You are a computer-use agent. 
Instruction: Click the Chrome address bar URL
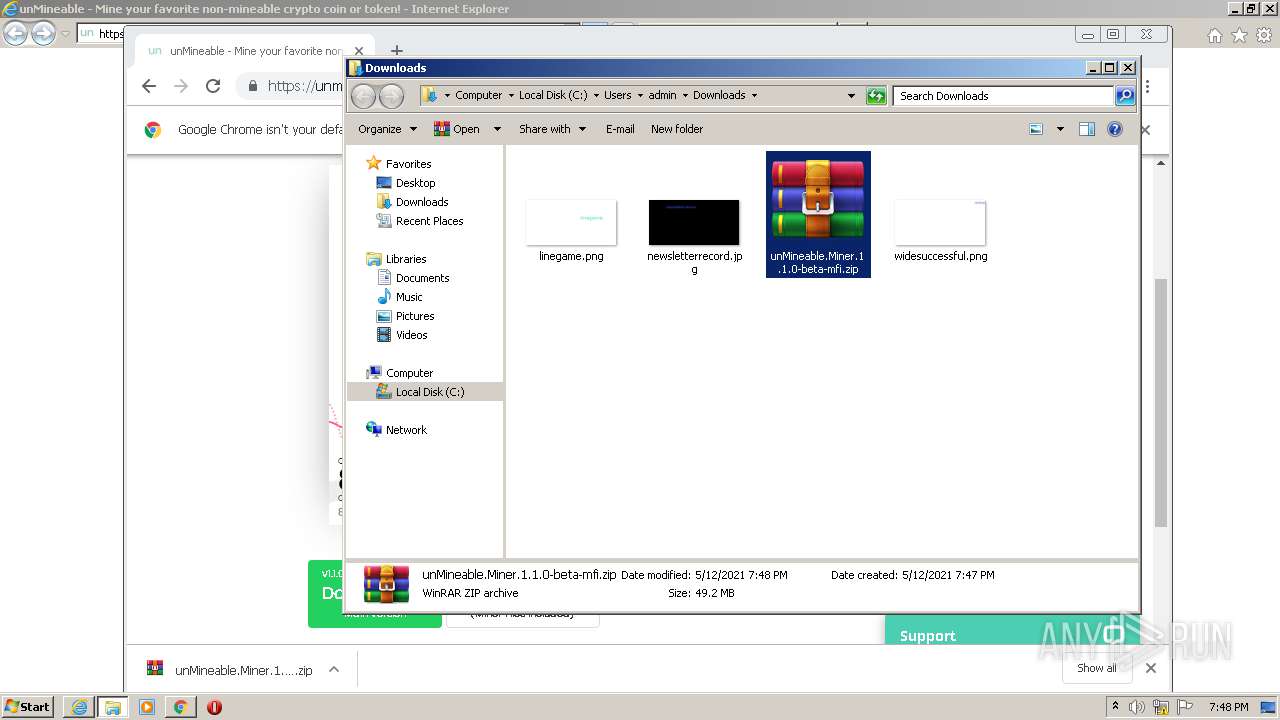(x=305, y=86)
